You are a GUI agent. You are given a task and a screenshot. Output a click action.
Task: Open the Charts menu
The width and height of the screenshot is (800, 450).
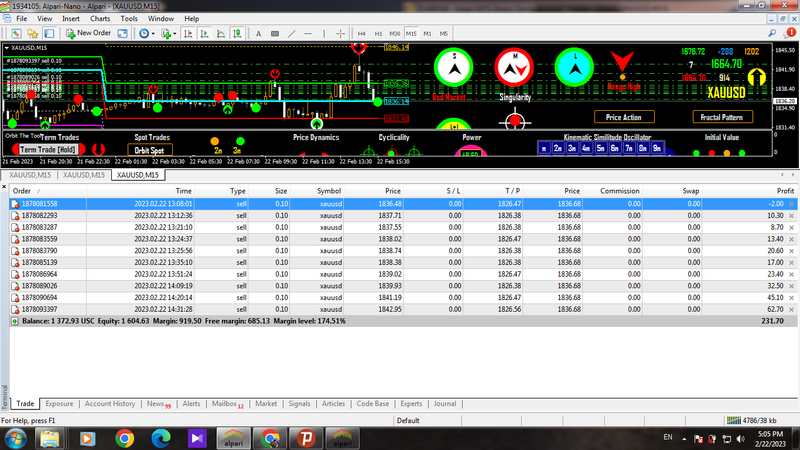point(100,18)
